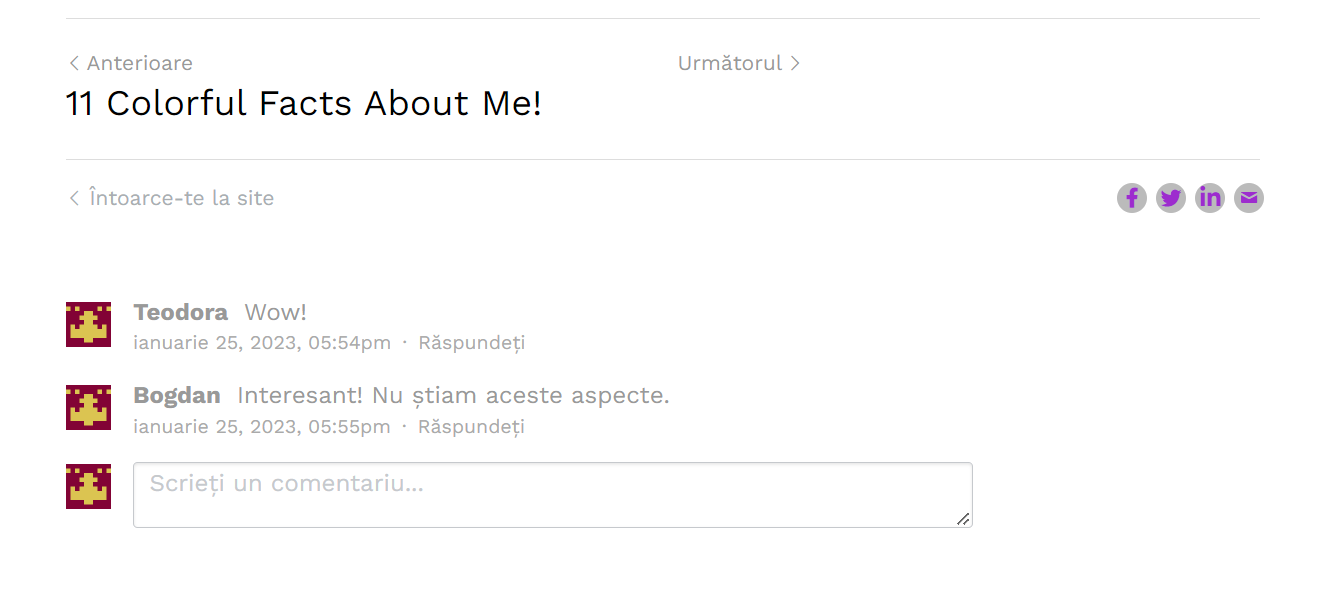The image size is (1332, 607).
Task: Click Teodora's avatar image
Action: pyautogui.click(x=88, y=324)
